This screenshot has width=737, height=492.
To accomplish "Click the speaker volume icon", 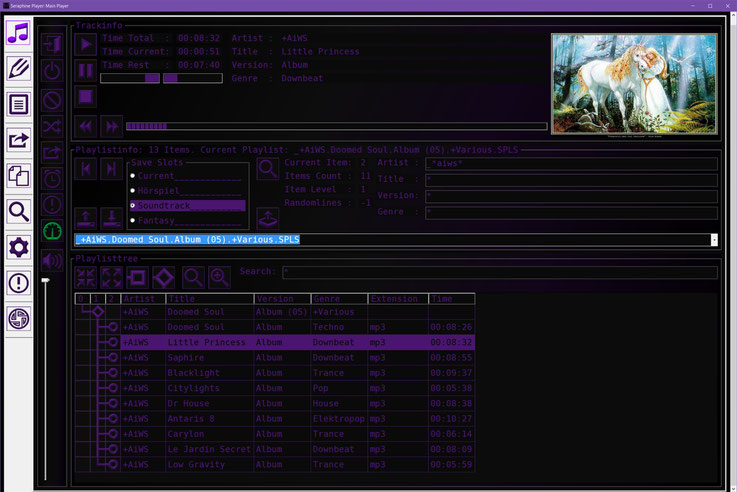I will point(53,260).
